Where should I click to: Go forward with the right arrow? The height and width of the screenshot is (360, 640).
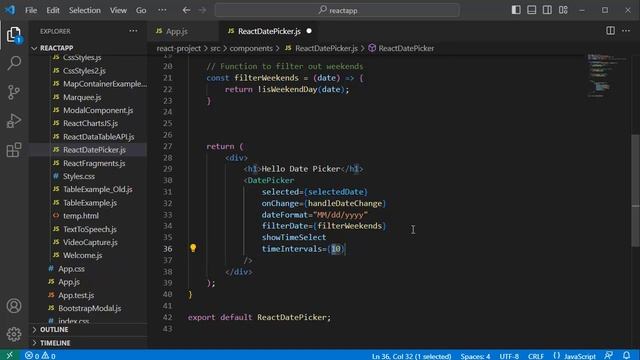click(202, 10)
